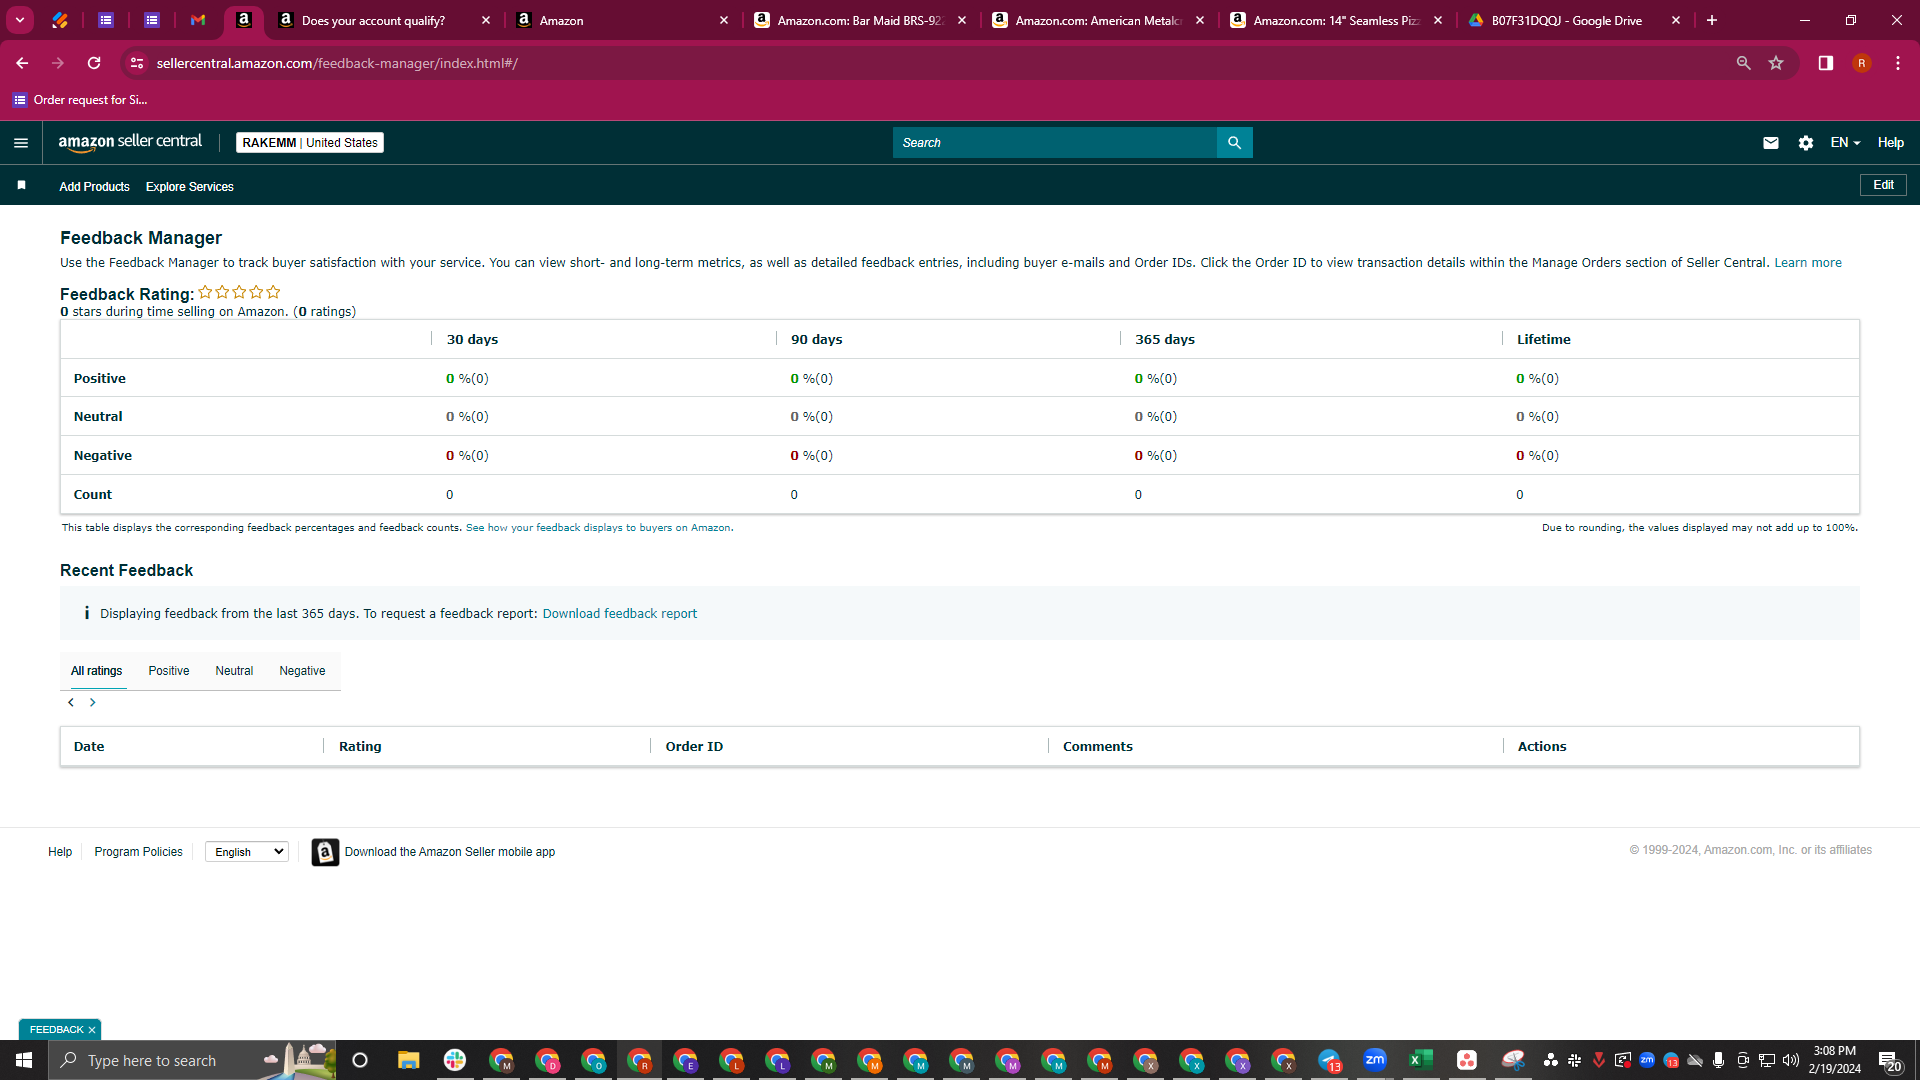Click the Feedback Rating stars

point(239,292)
